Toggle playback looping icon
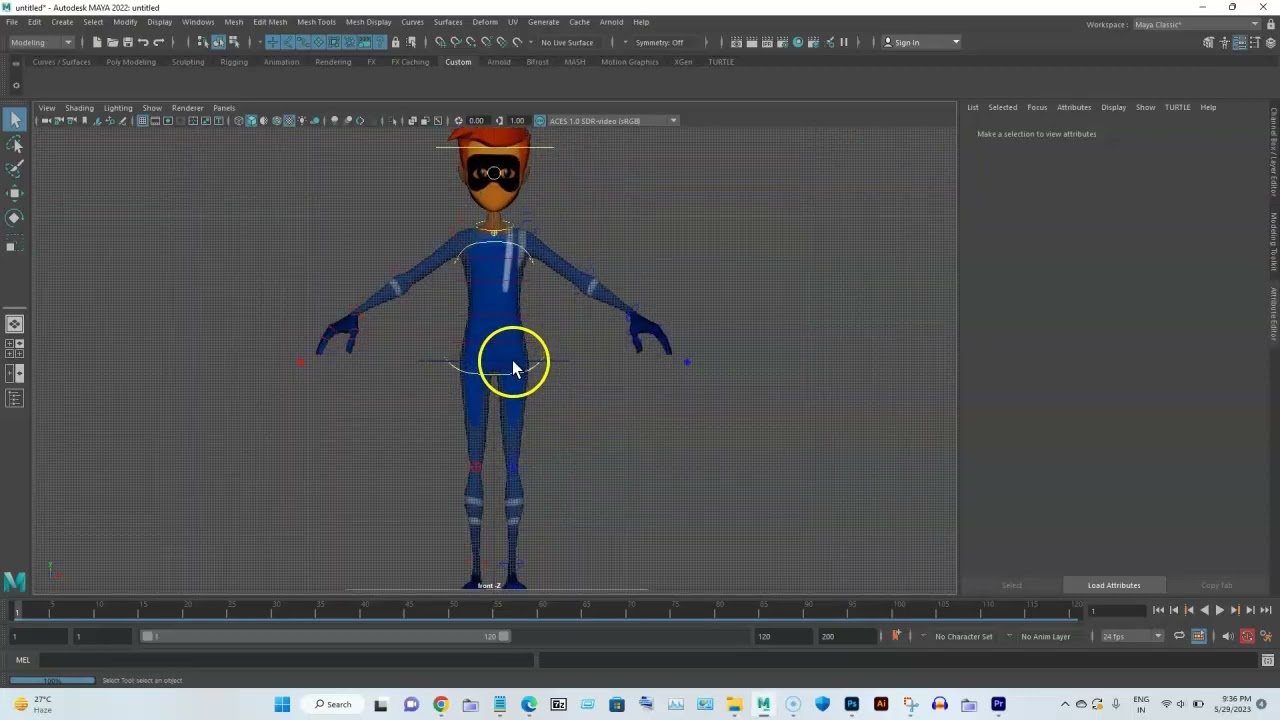Screen dimensions: 1280x720 coord(1179,636)
